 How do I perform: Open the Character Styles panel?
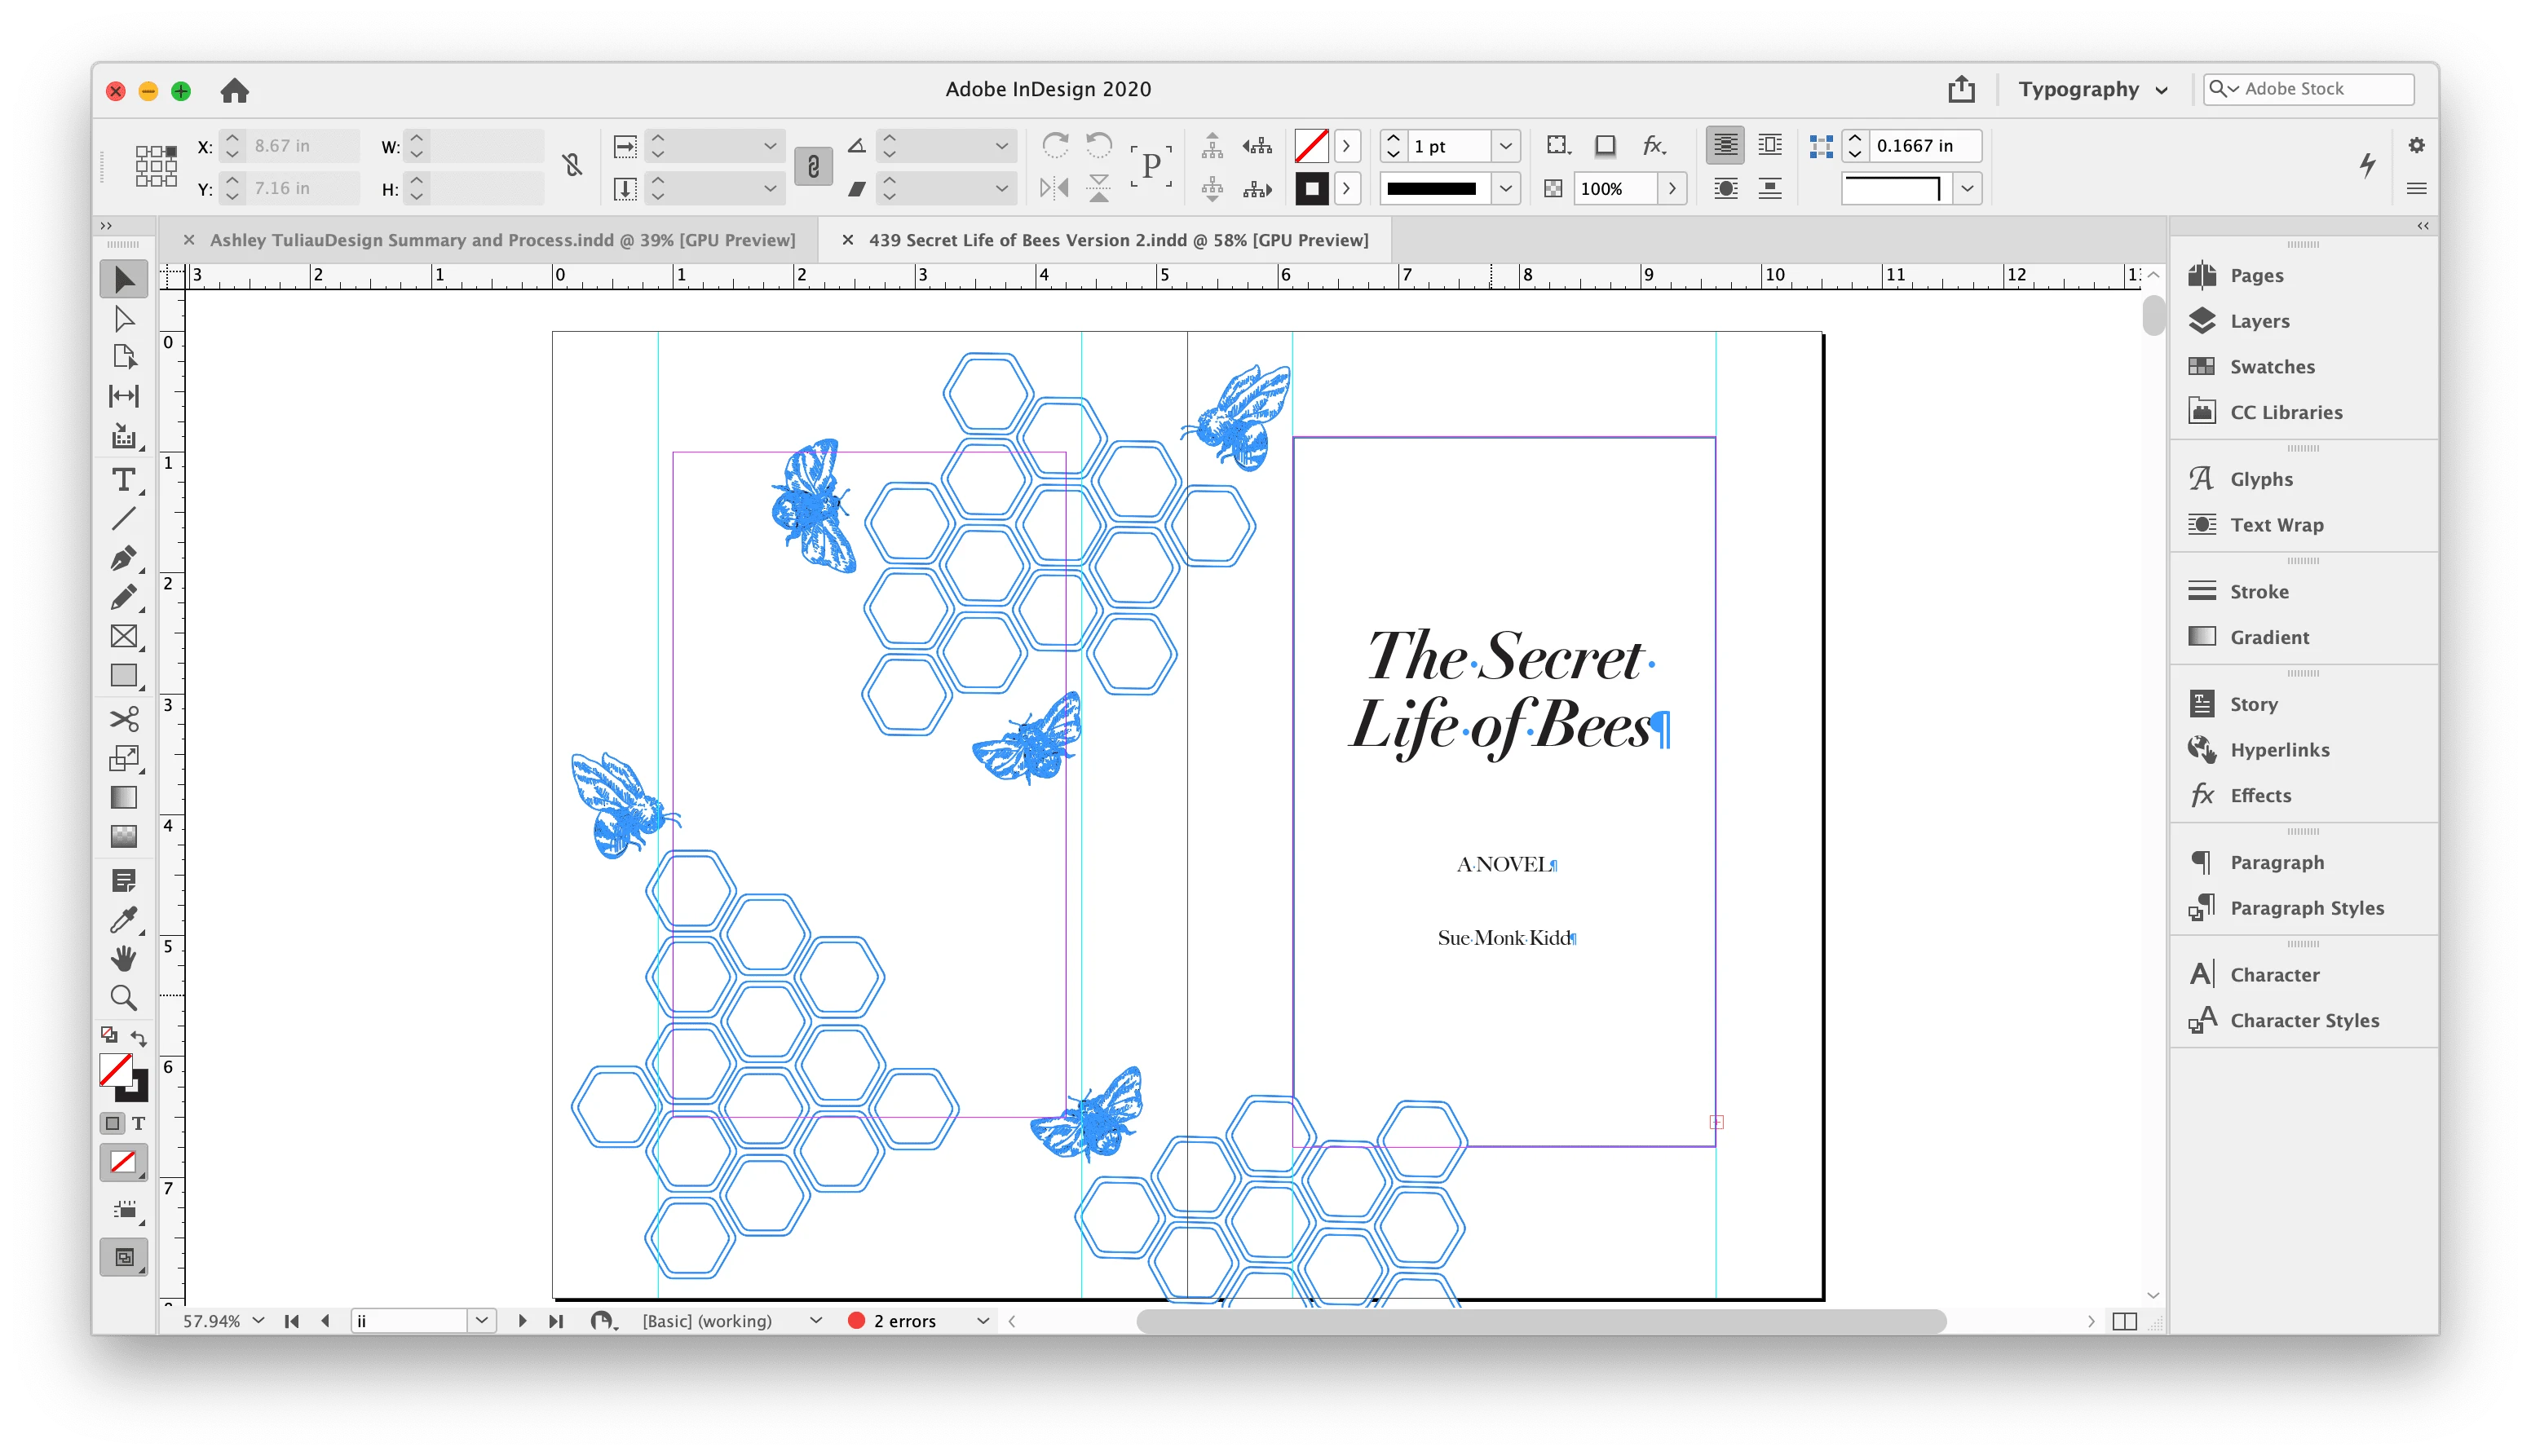pyautogui.click(x=2304, y=1020)
